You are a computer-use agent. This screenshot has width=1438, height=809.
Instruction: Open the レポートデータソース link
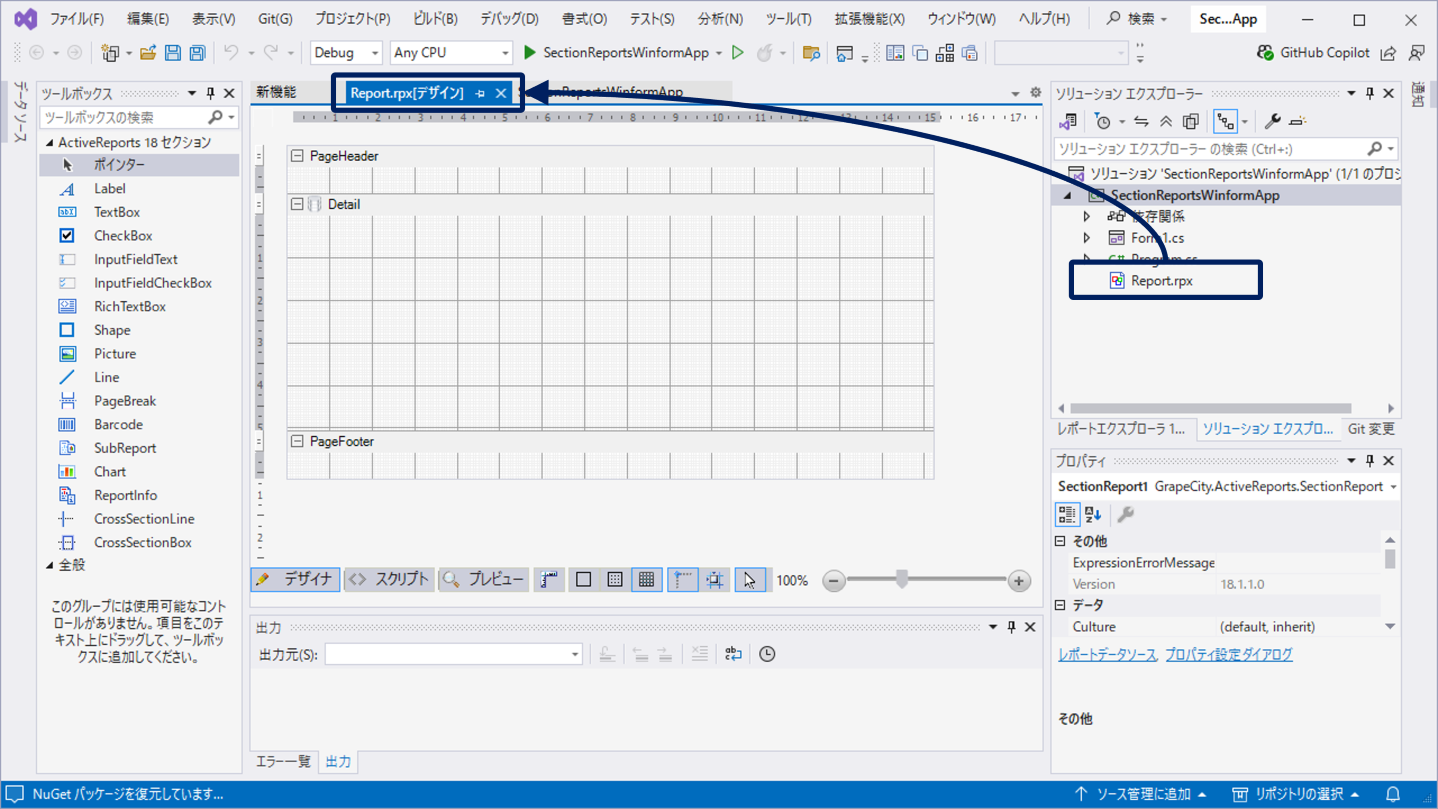pyautogui.click(x=1107, y=654)
